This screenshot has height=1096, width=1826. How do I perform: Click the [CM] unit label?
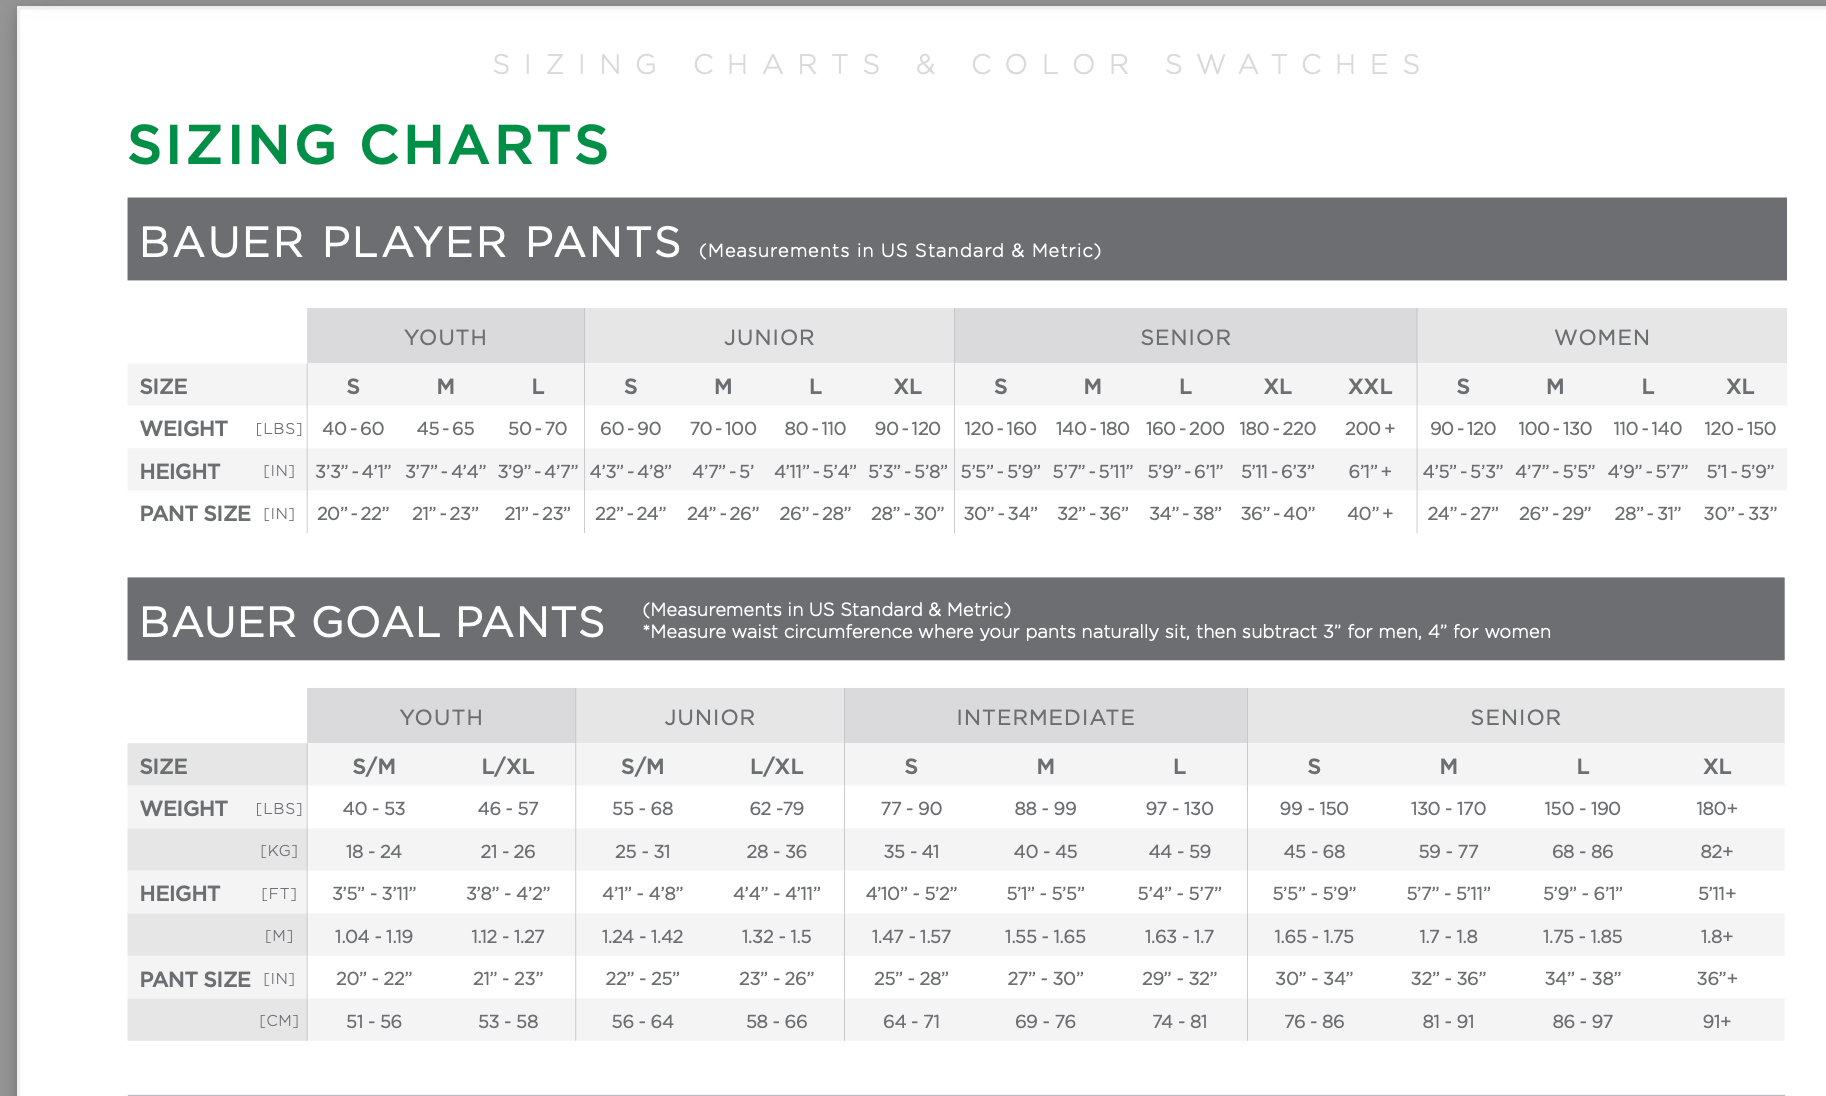[x=279, y=1021]
